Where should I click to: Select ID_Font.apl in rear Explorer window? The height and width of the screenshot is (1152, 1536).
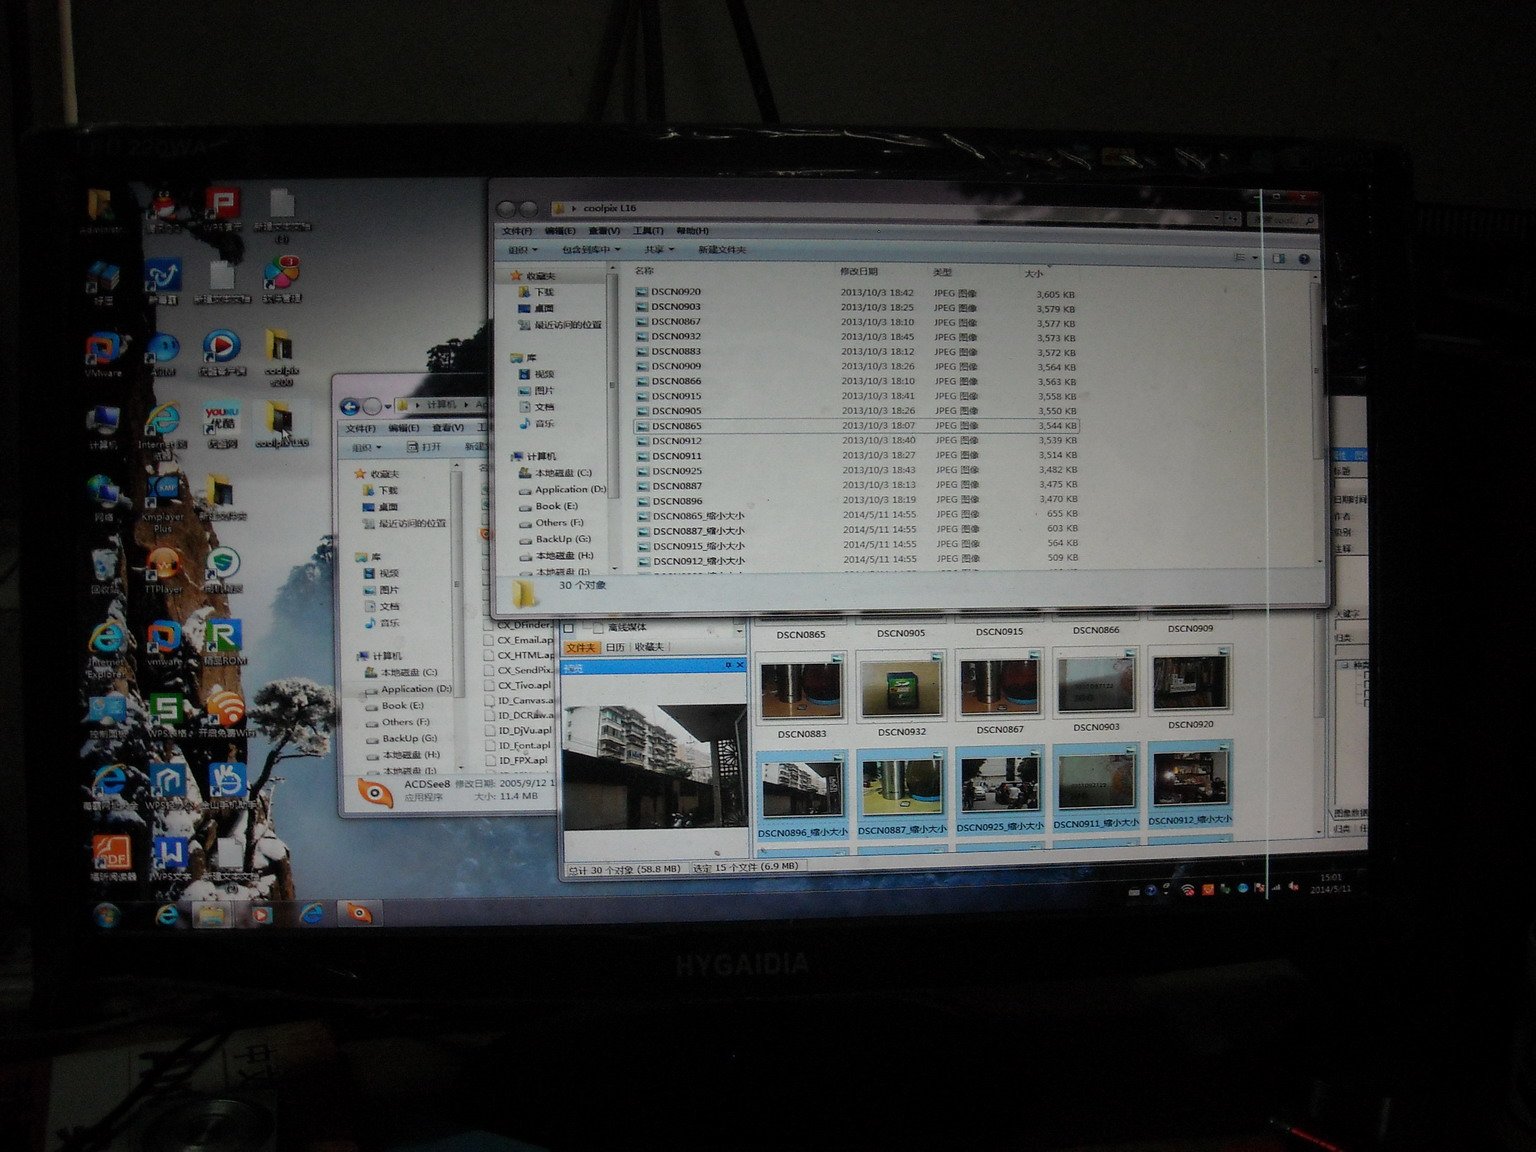click(x=519, y=745)
